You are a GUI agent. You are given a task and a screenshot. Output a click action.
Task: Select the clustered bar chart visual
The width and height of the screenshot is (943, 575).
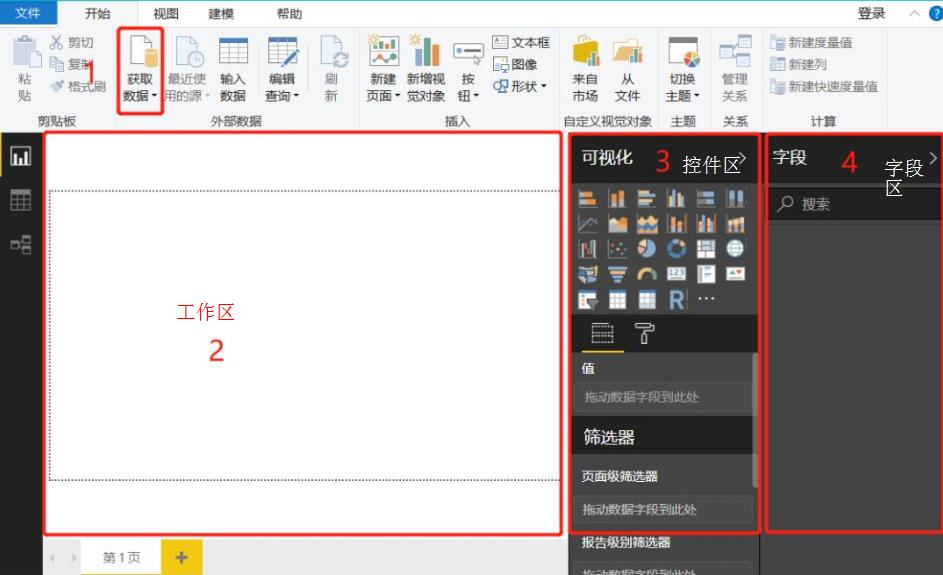pyautogui.click(x=647, y=198)
